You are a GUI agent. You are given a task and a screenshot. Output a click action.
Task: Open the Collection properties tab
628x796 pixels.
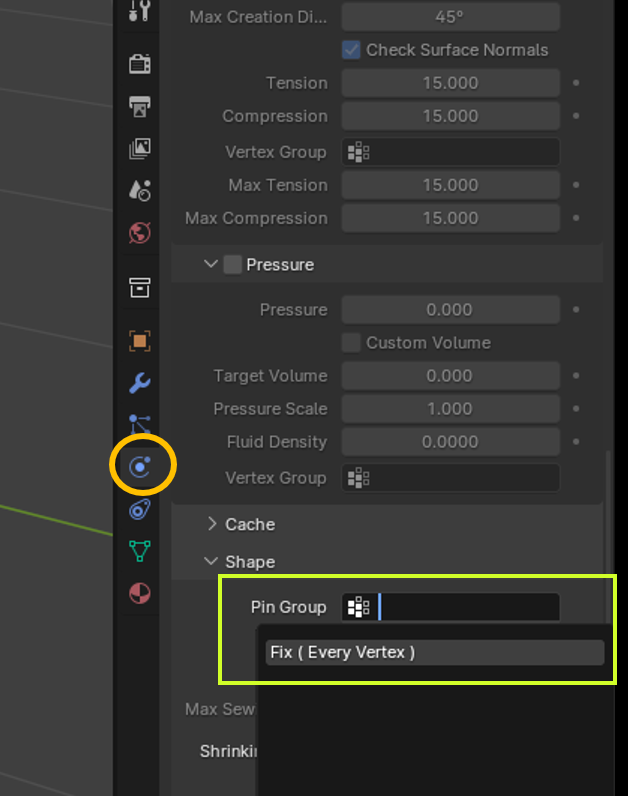tap(140, 288)
